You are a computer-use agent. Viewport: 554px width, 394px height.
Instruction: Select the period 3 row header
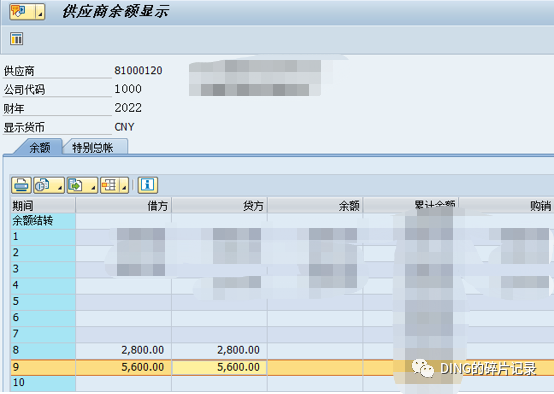[x=43, y=269]
